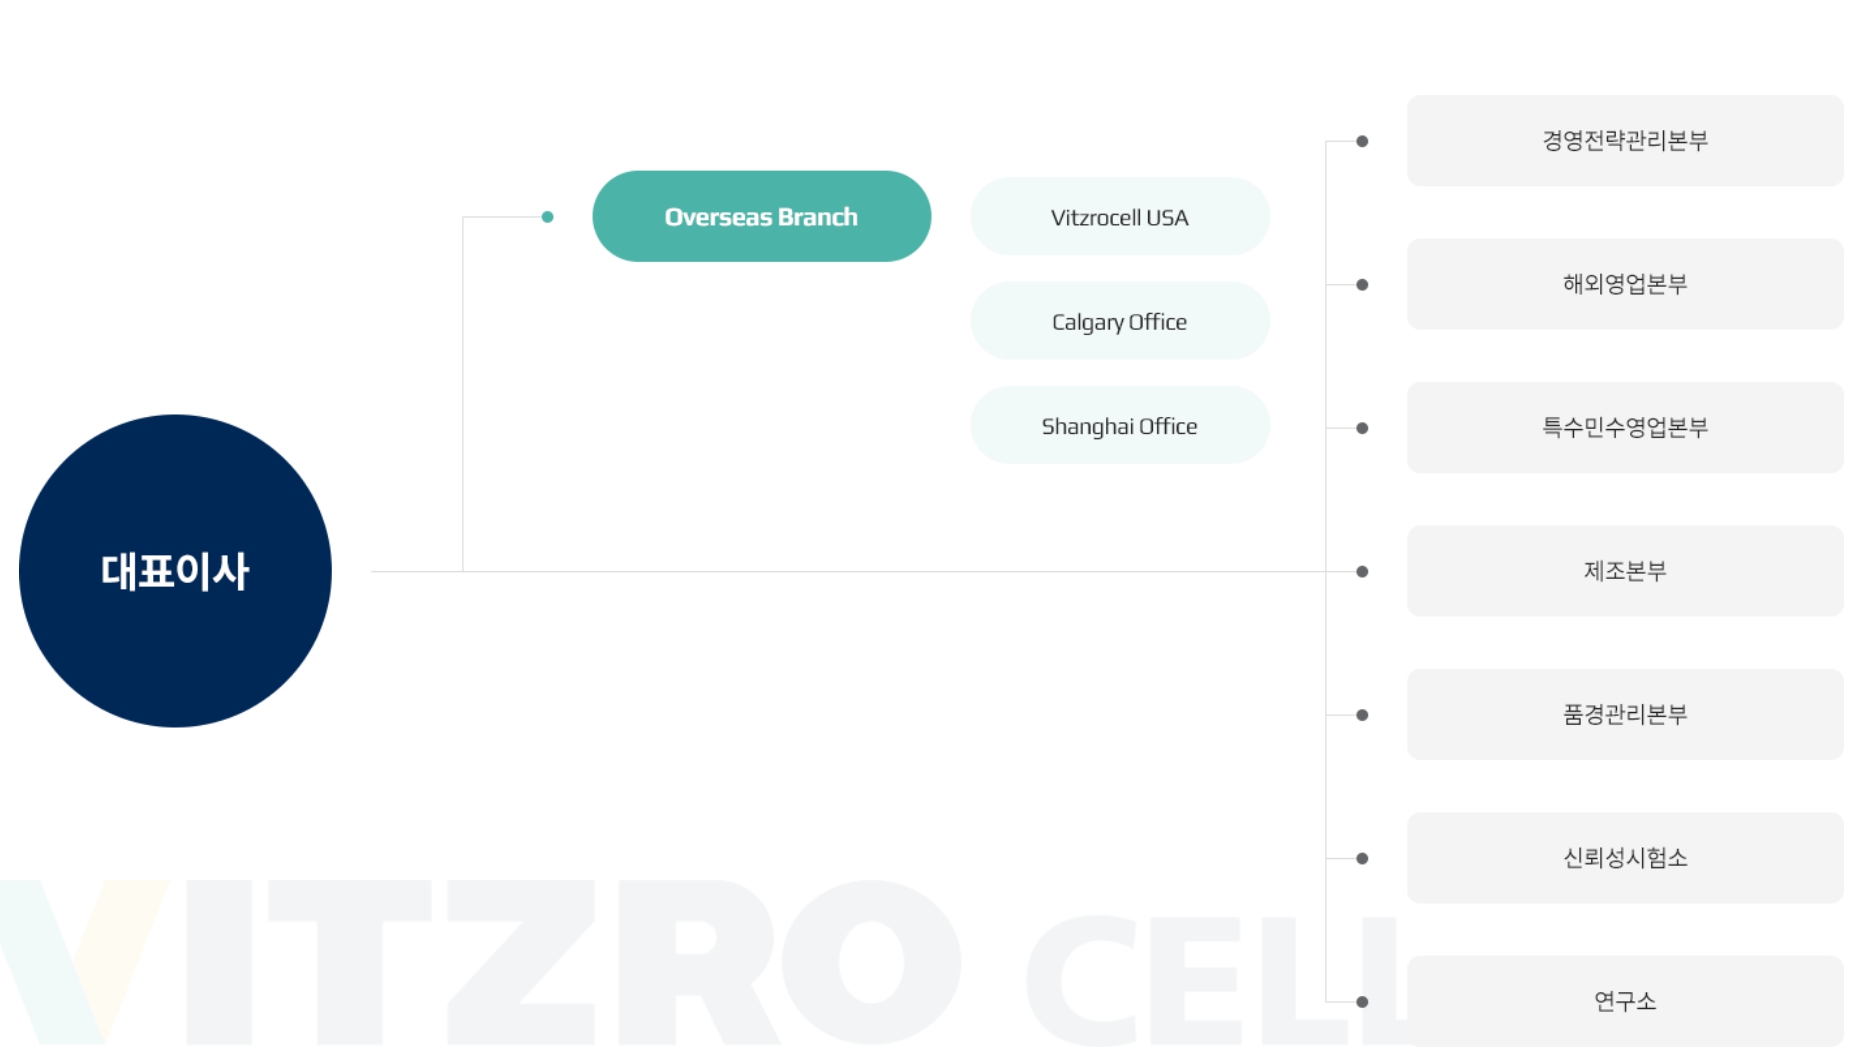Open the Vitzrocell USA entry
This screenshot has height=1060, width=1868.
1120,217
